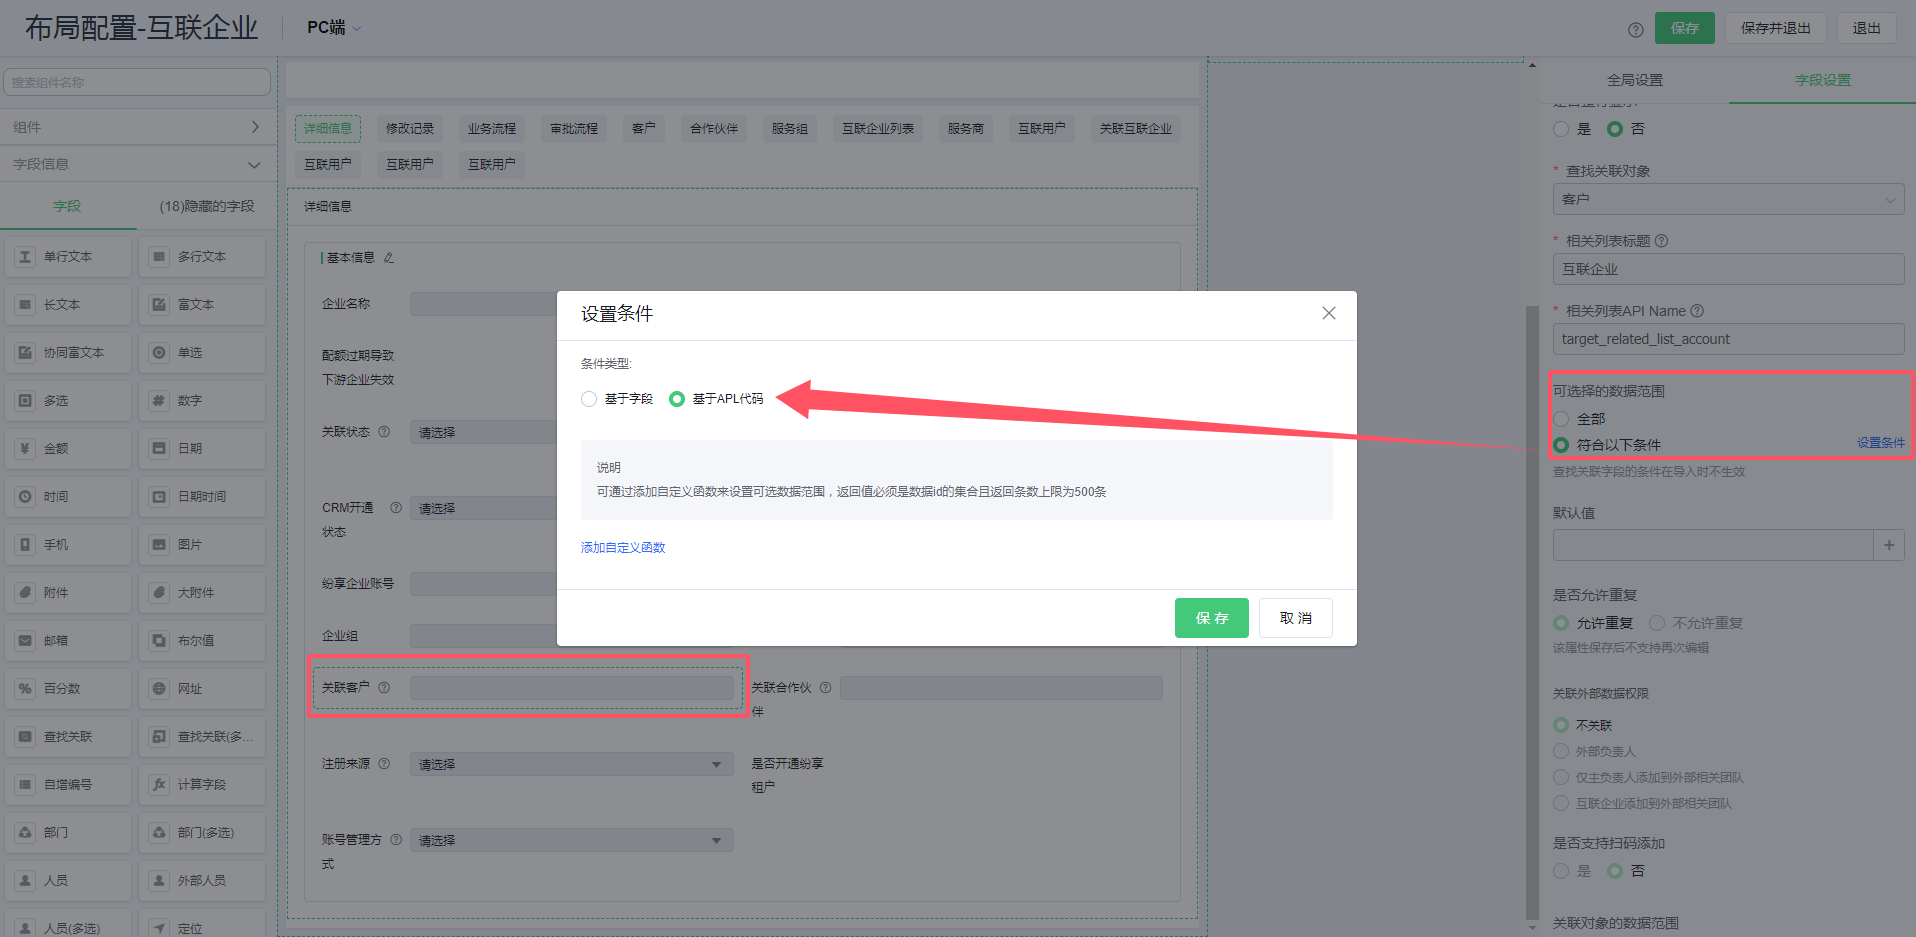
Task: Select the 查找关联 field type icon
Action: 67,736
